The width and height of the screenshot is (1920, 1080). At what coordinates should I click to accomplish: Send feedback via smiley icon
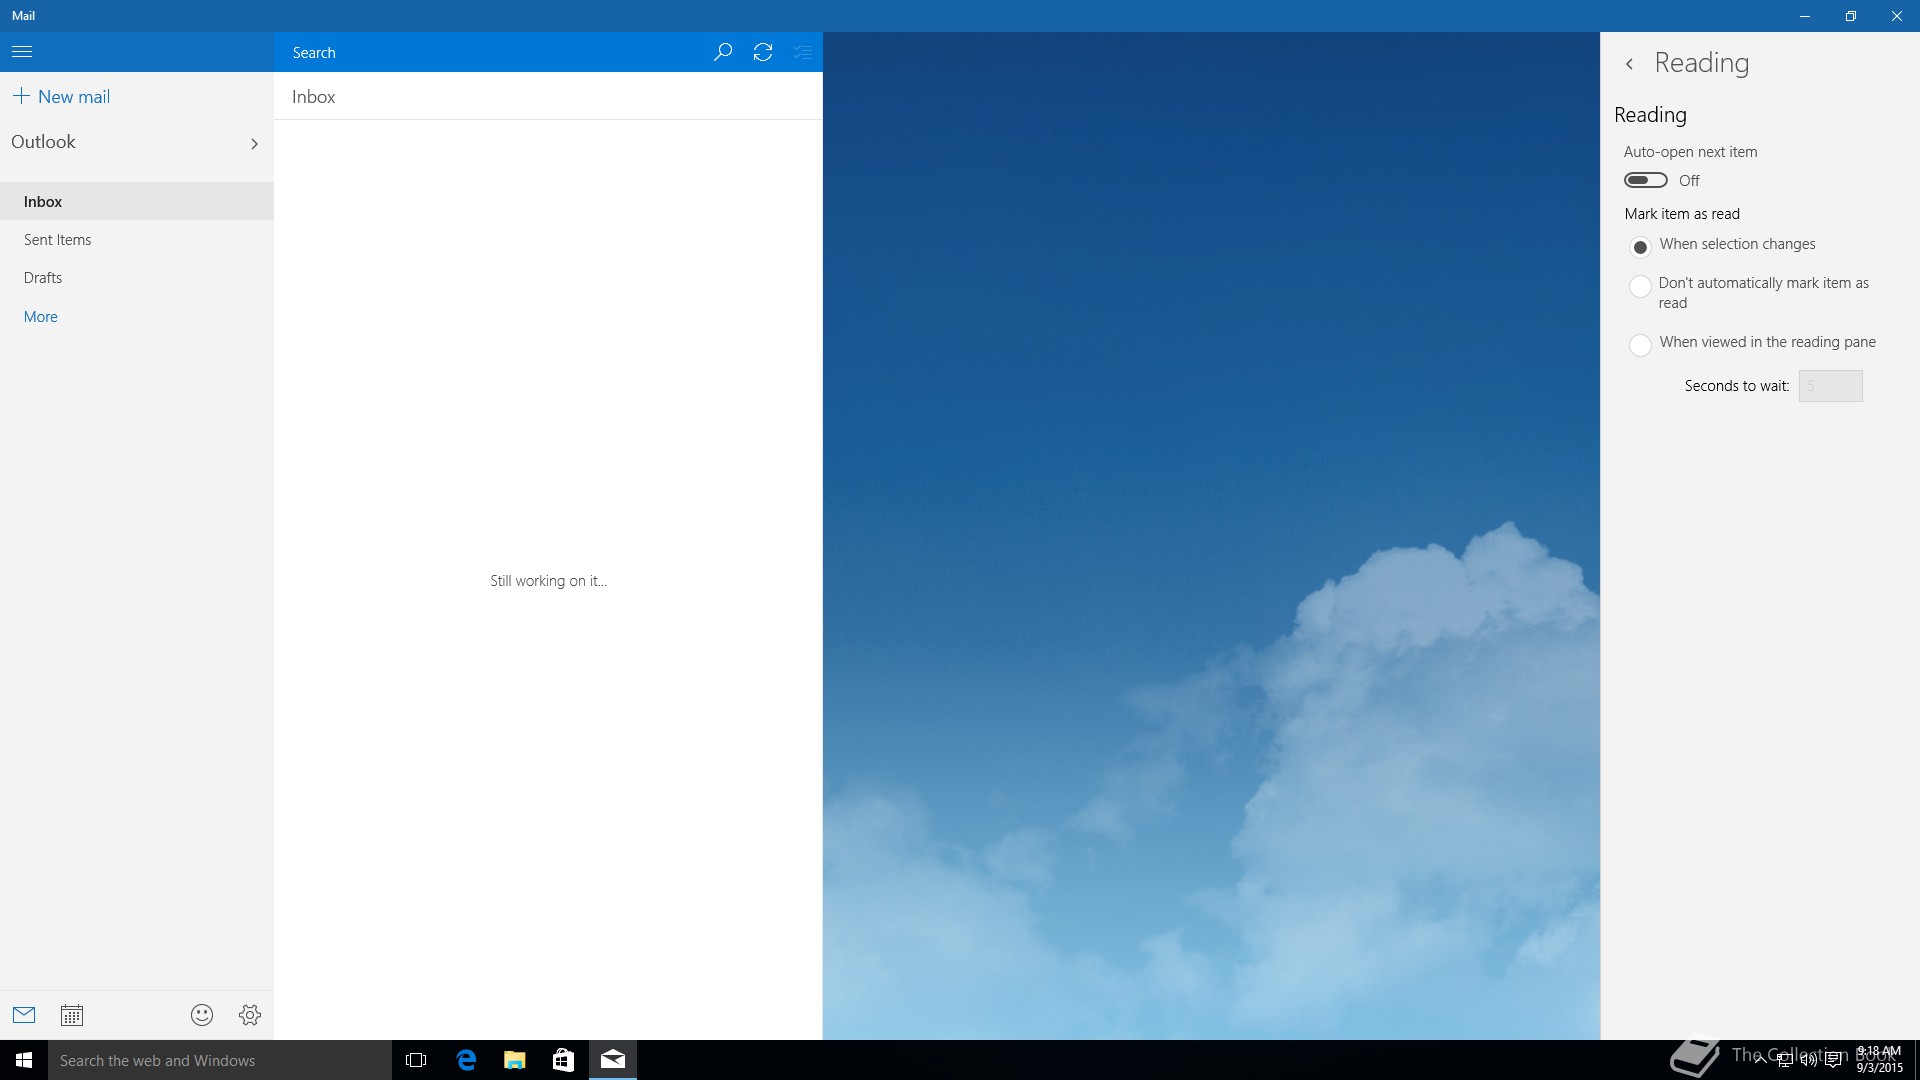(x=202, y=1015)
